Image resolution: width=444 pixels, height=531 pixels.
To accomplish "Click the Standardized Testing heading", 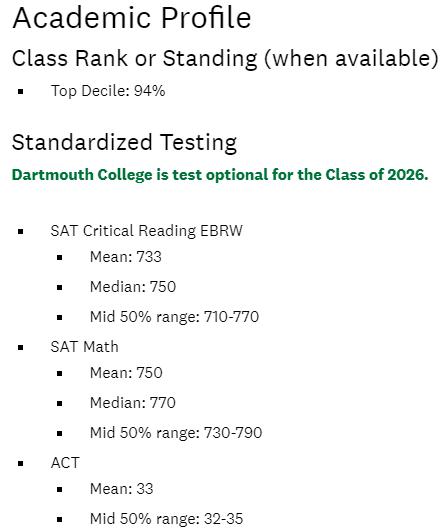I will point(124,142).
